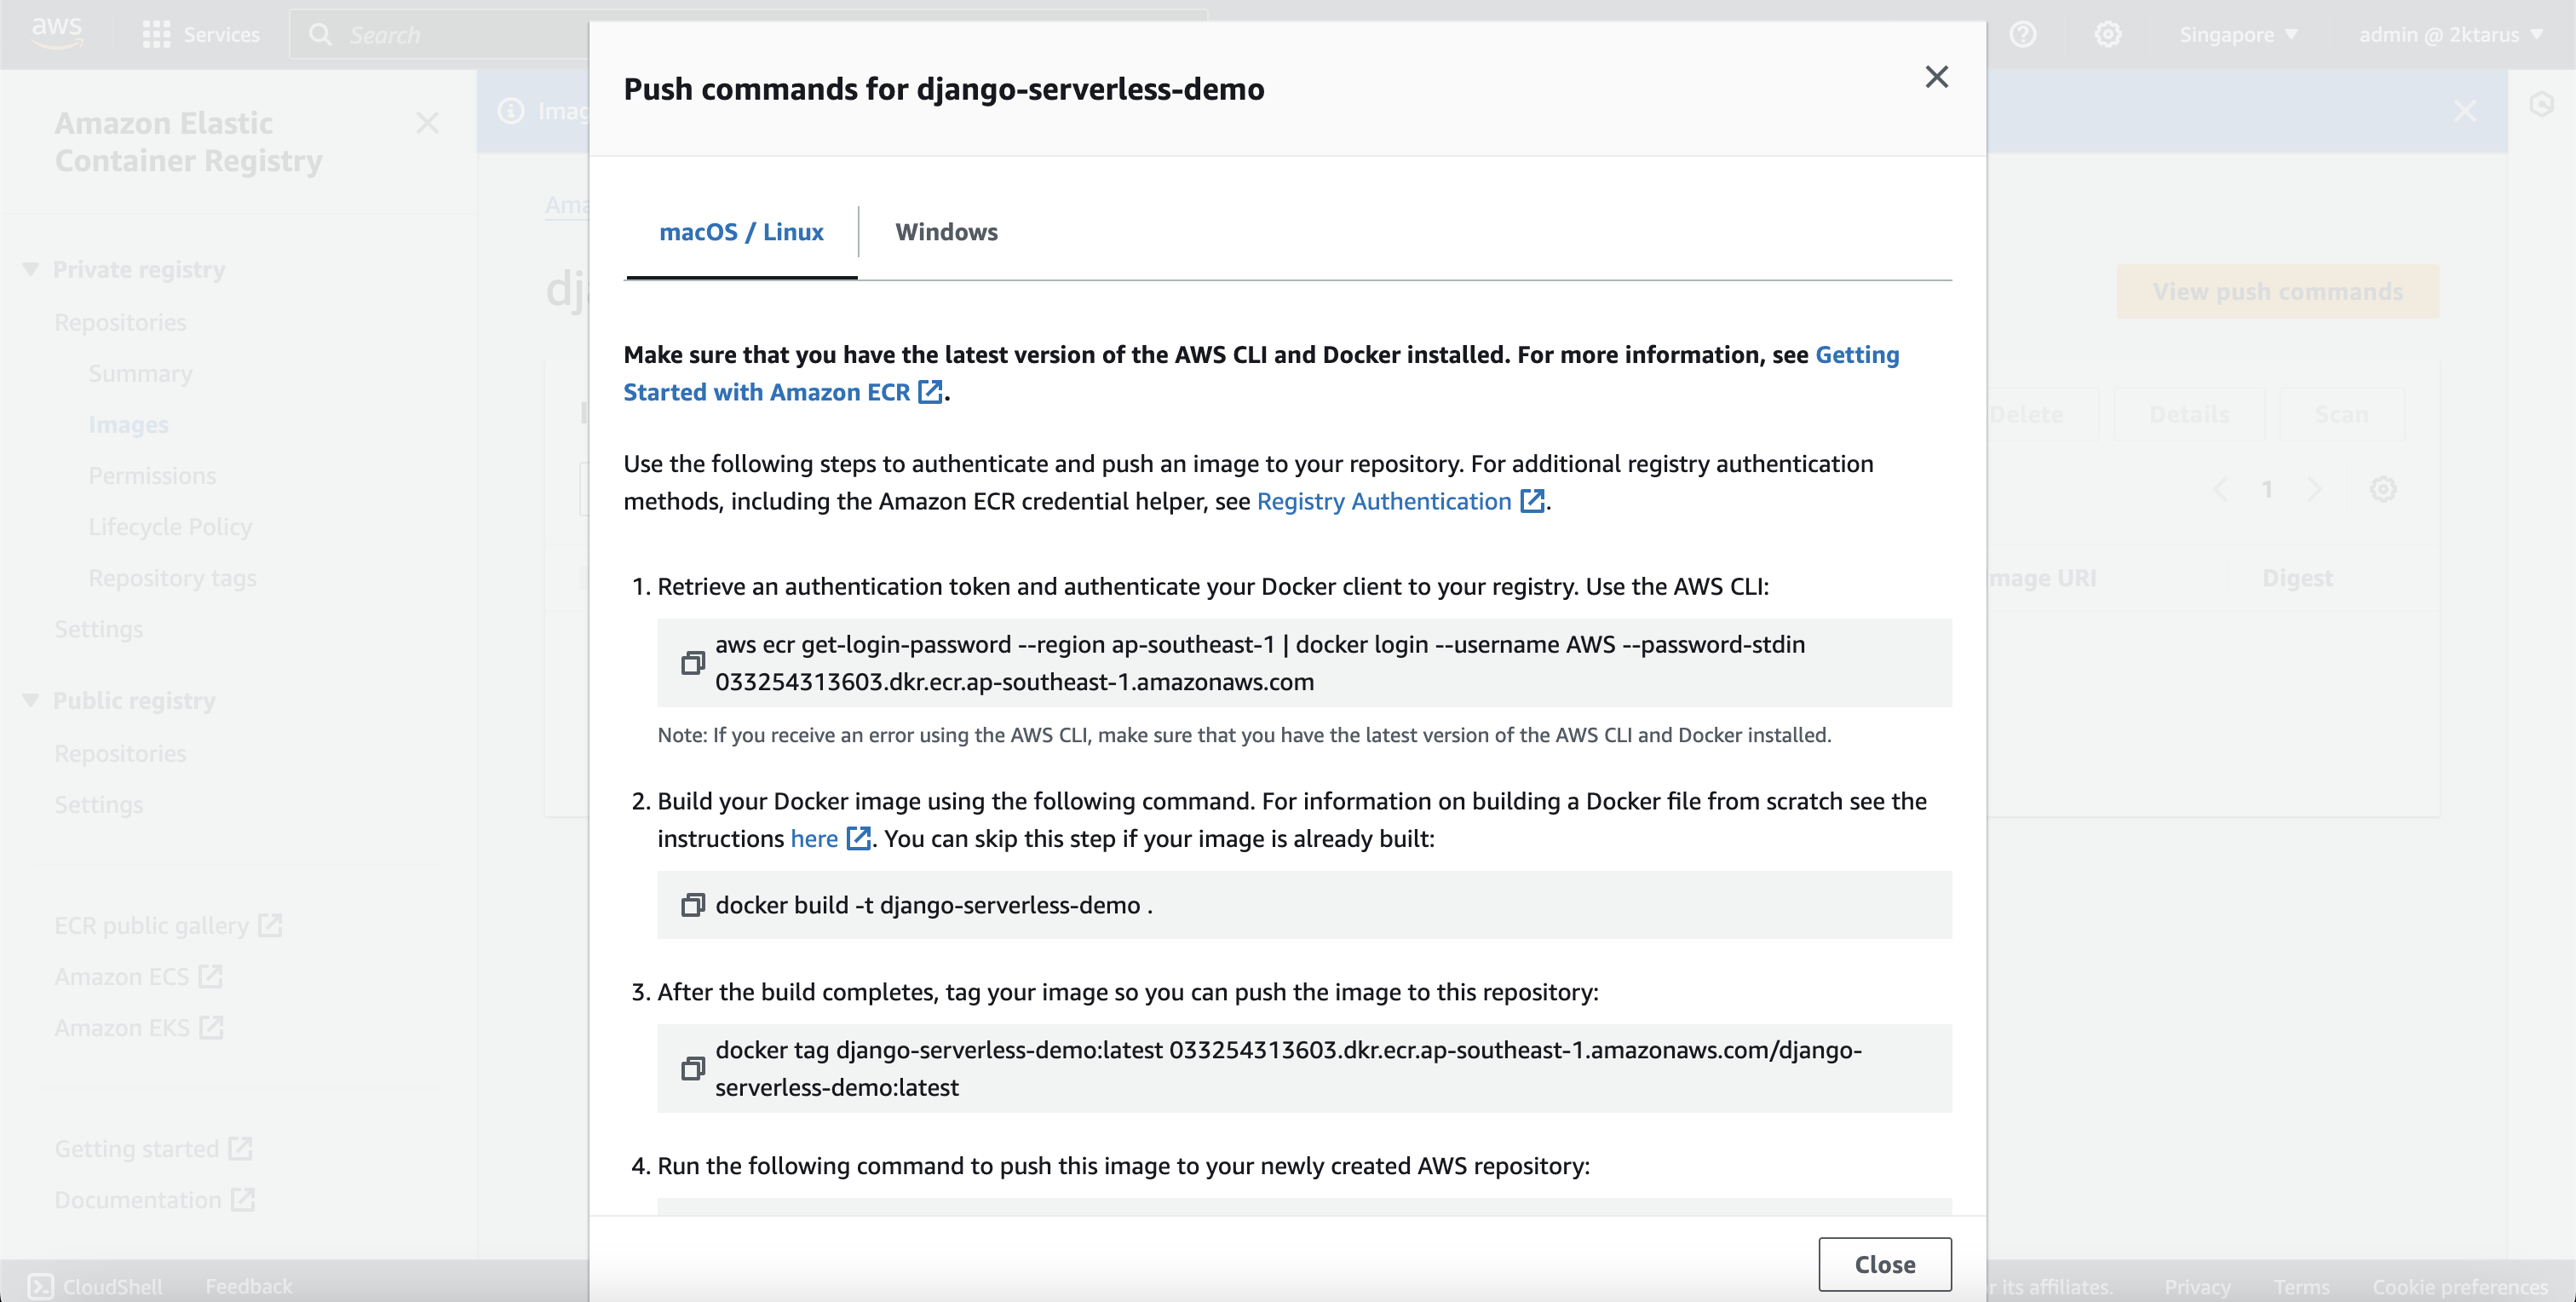
Task: Click the AWS logo in the header
Action: pyautogui.click(x=57, y=33)
